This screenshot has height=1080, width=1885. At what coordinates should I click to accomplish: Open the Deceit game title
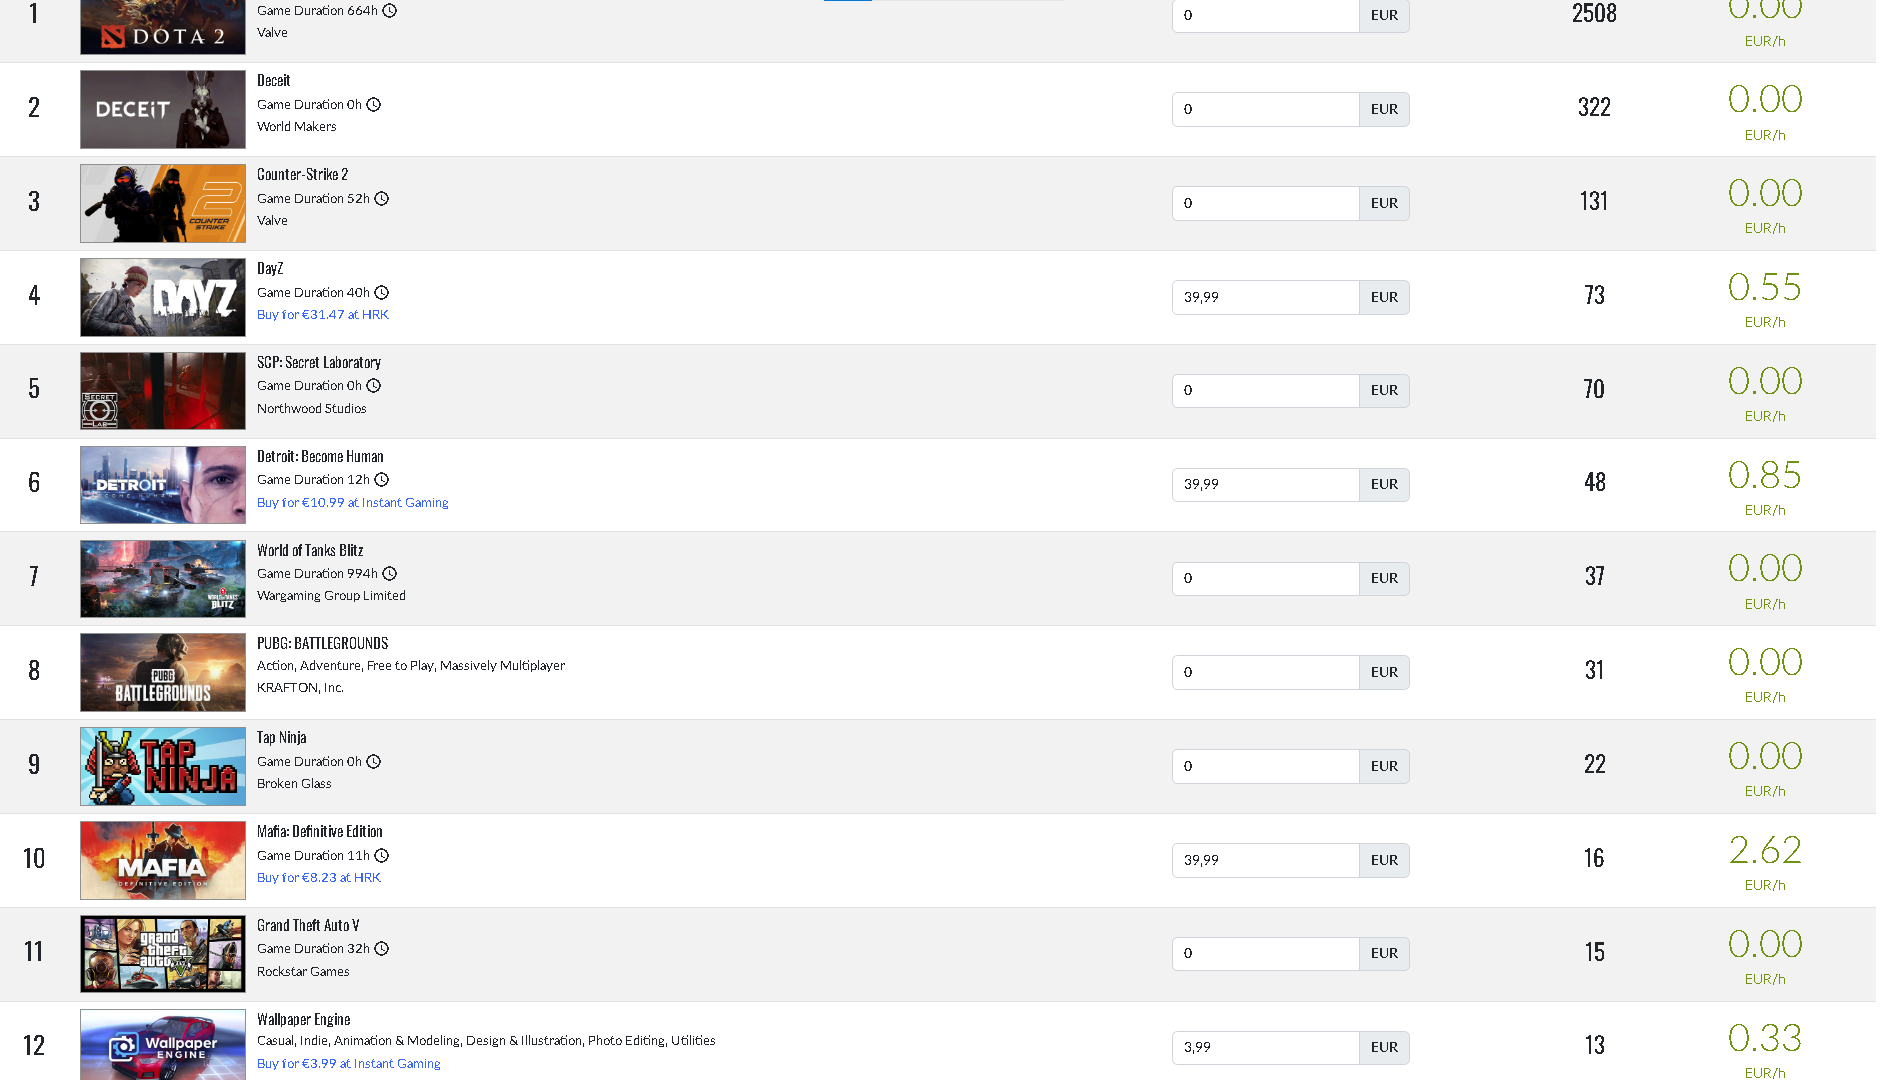pos(274,81)
